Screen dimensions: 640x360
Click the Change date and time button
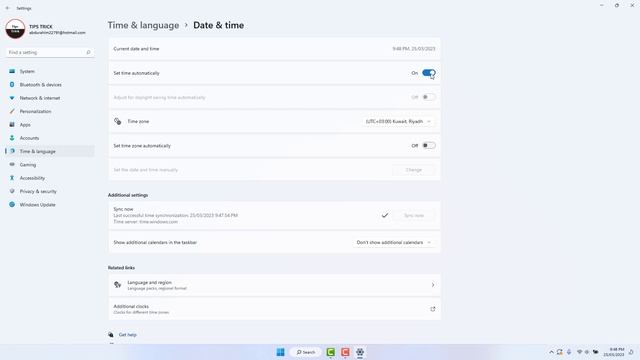[x=413, y=170]
